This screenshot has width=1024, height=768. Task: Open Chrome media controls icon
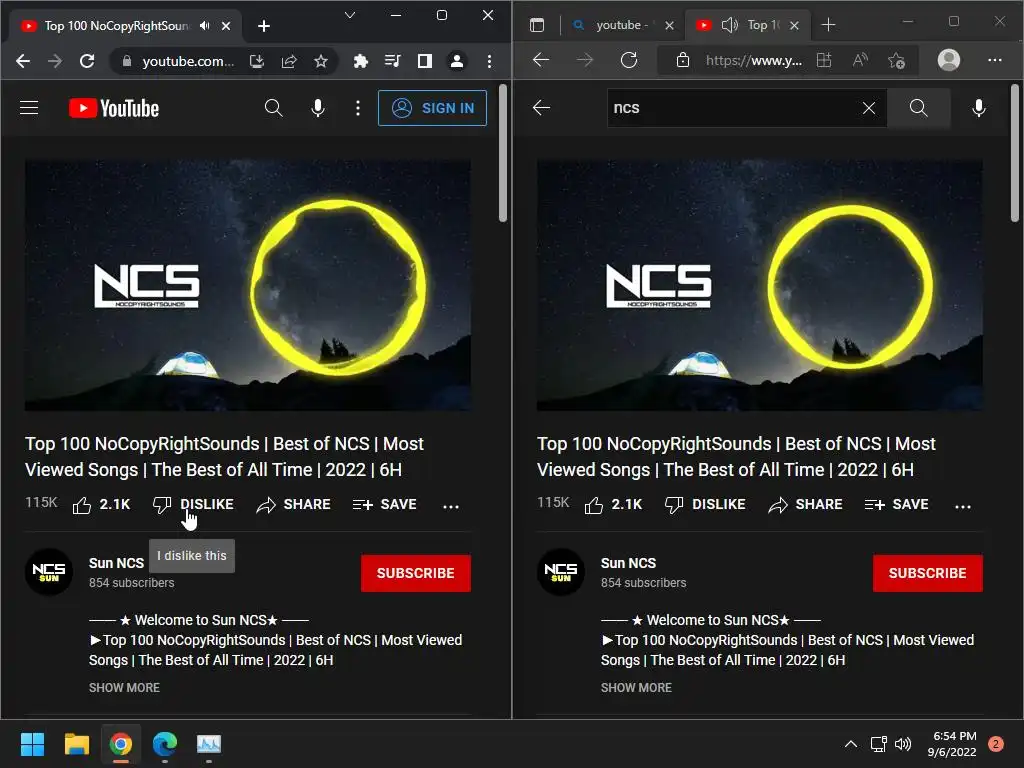tap(392, 61)
